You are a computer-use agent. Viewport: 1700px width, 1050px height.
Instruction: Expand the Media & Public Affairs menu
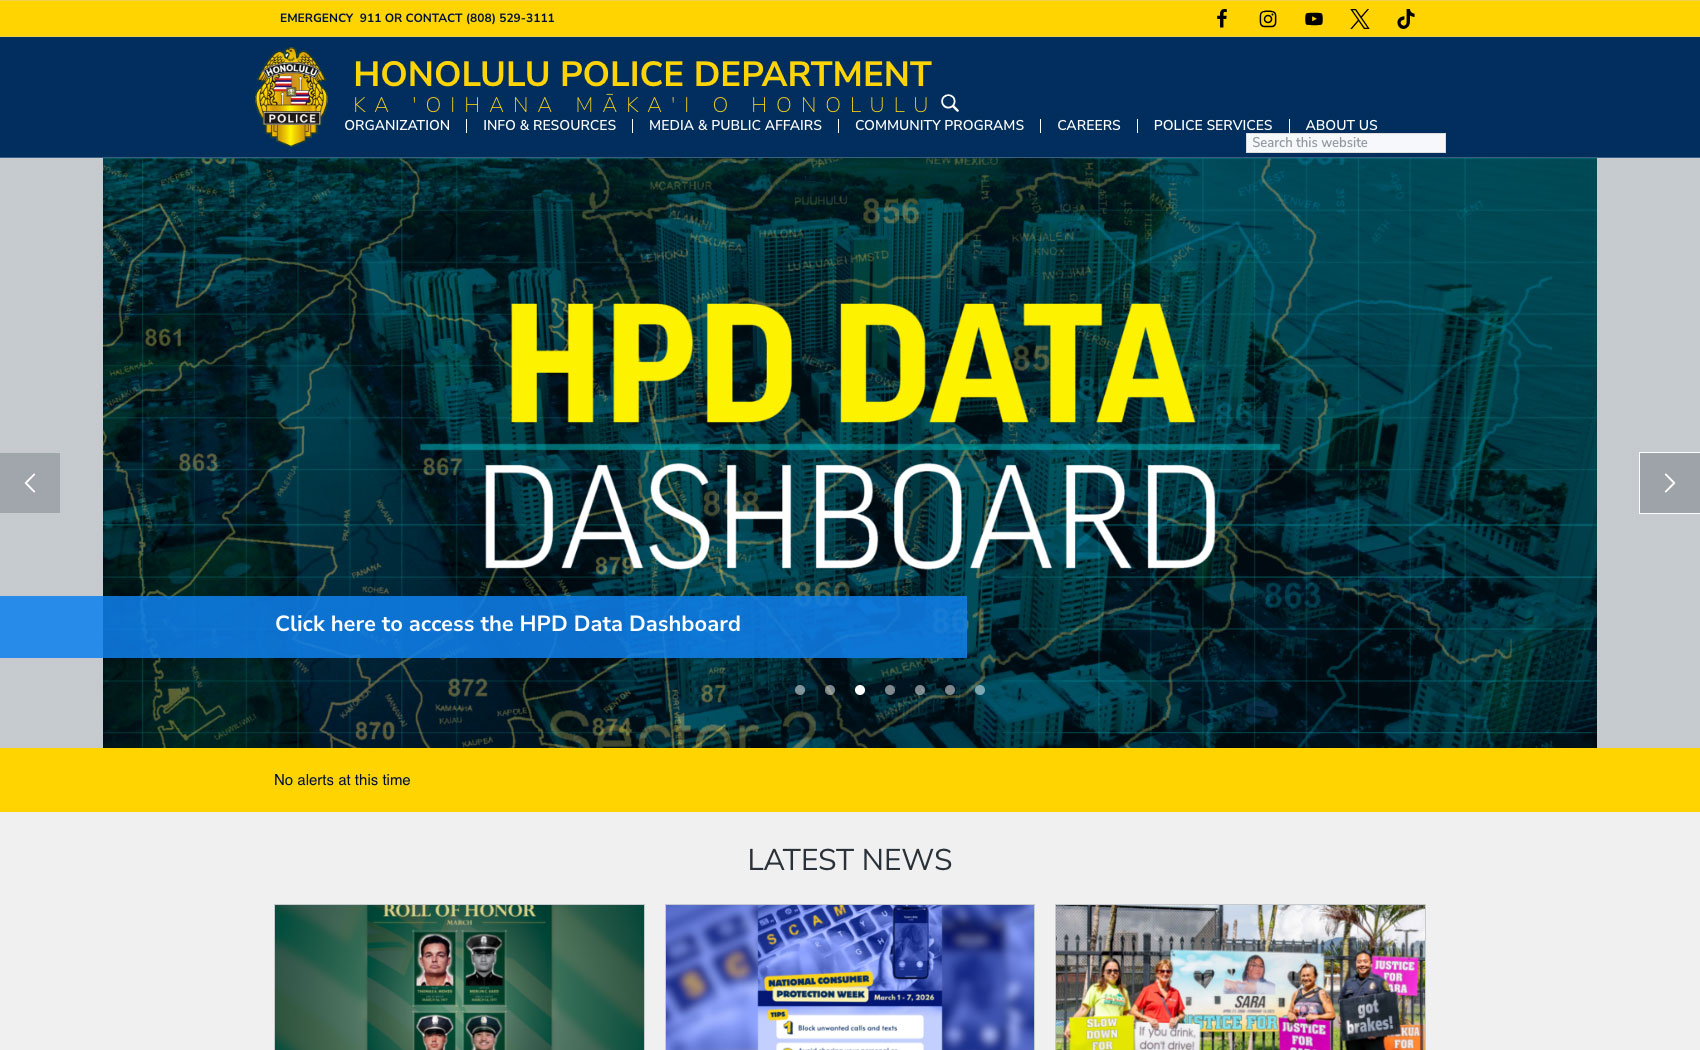735,125
